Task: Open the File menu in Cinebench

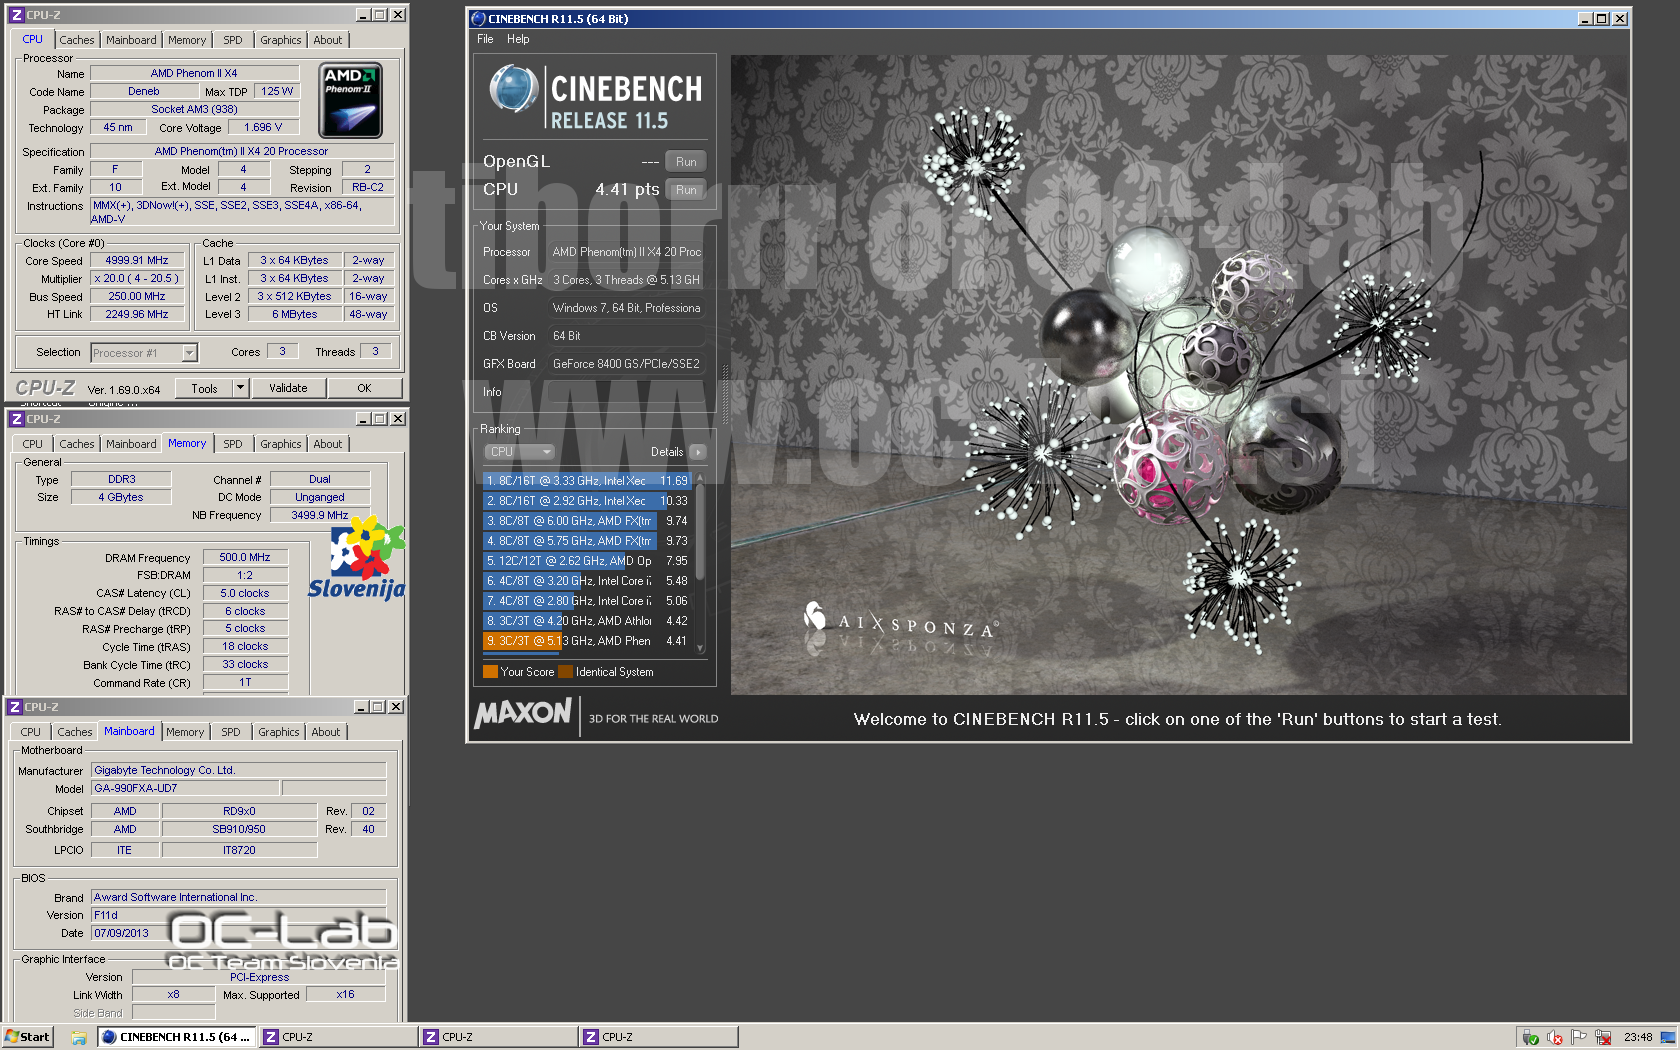Action: (485, 39)
